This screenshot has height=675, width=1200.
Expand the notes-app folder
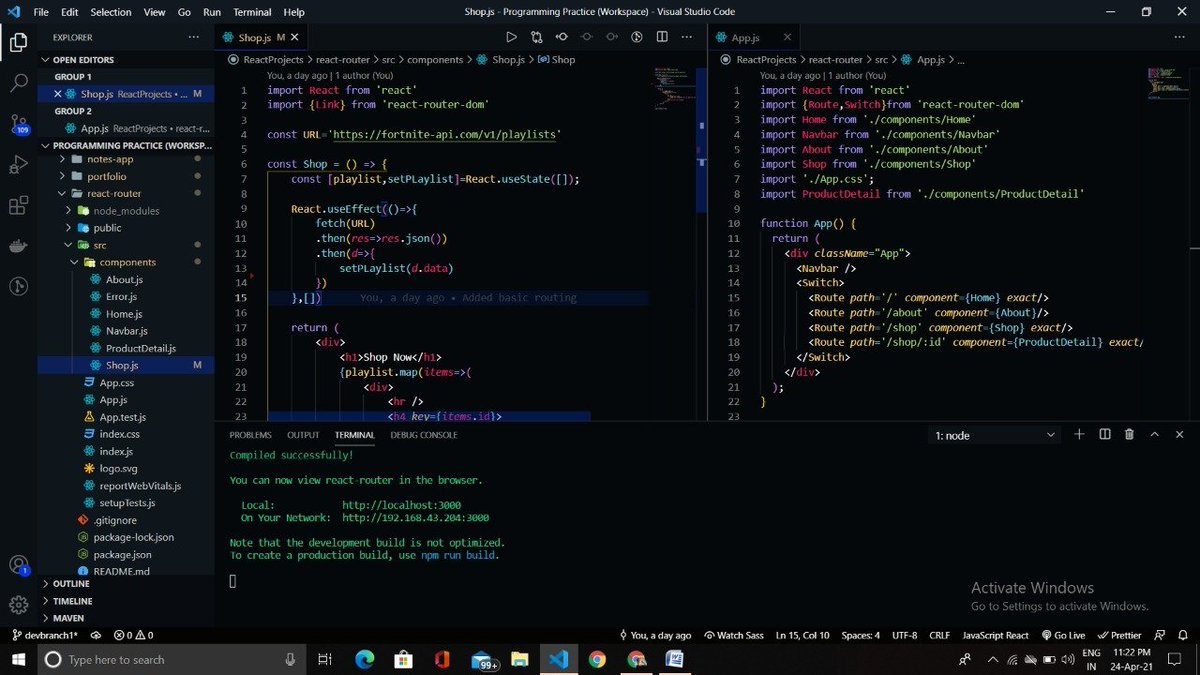(x=127, y=159)
